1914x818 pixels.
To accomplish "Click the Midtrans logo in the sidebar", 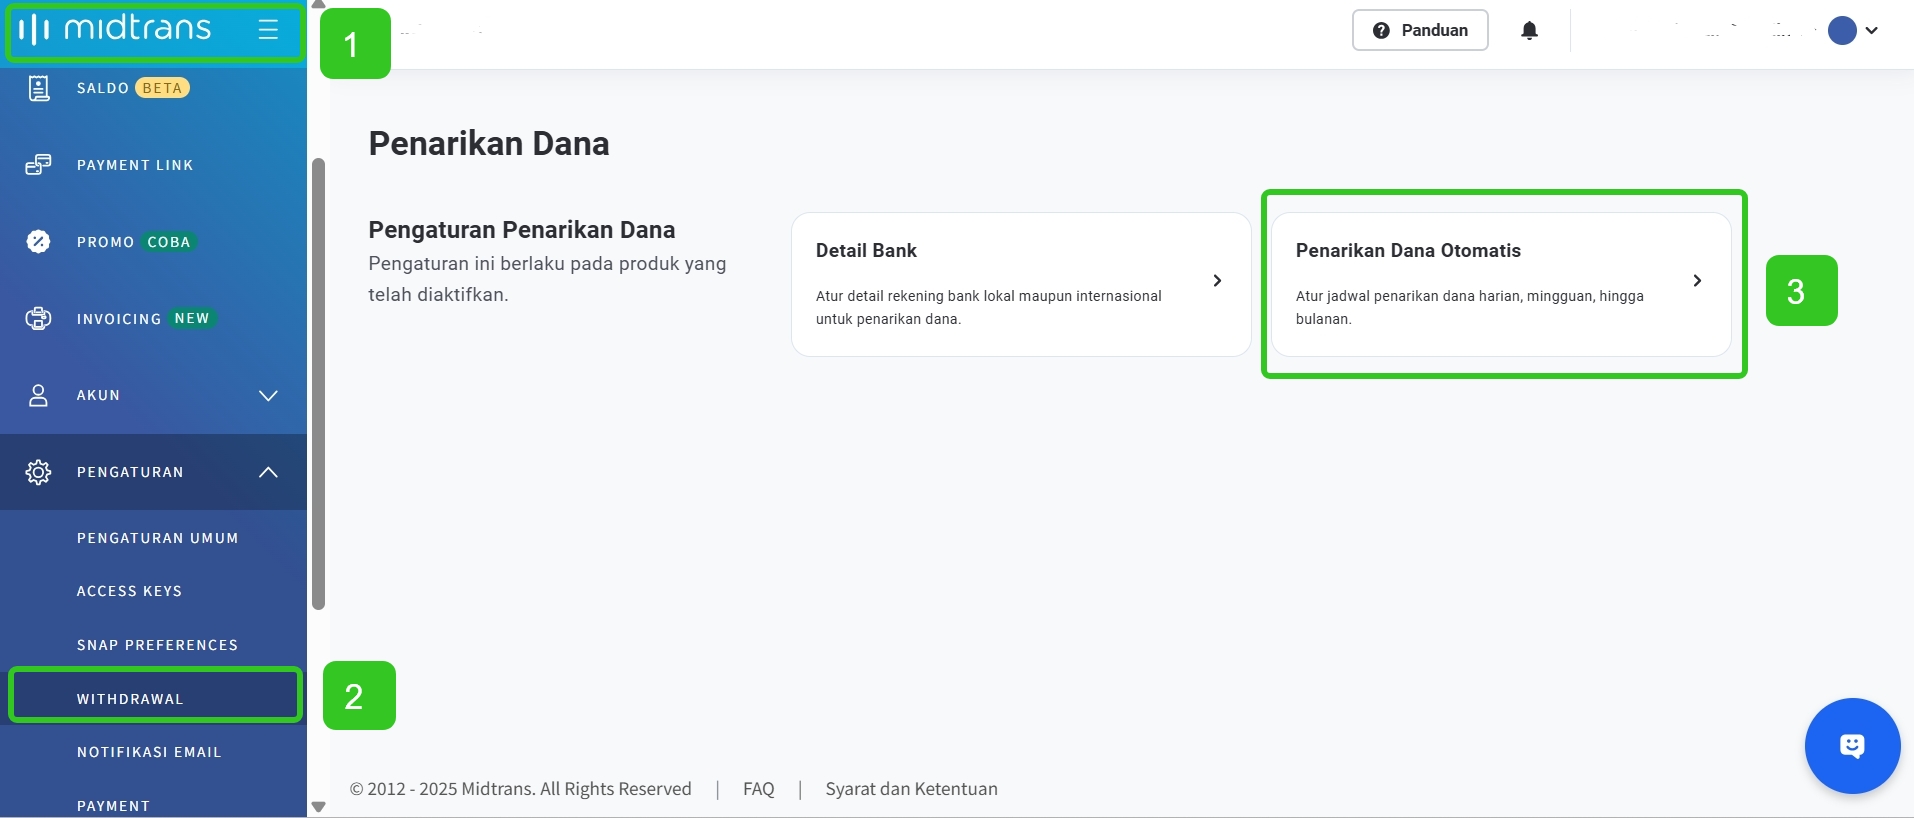I will click(115, 29).
